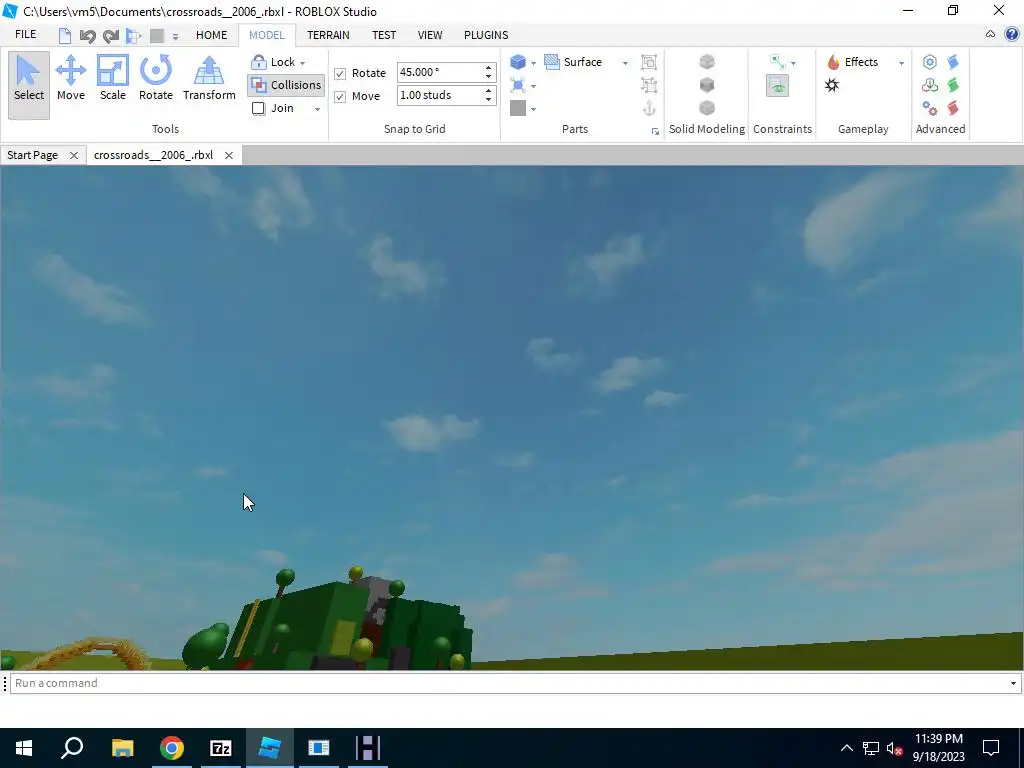This screenshot has width=1024, height=768.
Task: Click the Anchor icon
Action: [648, 108]
